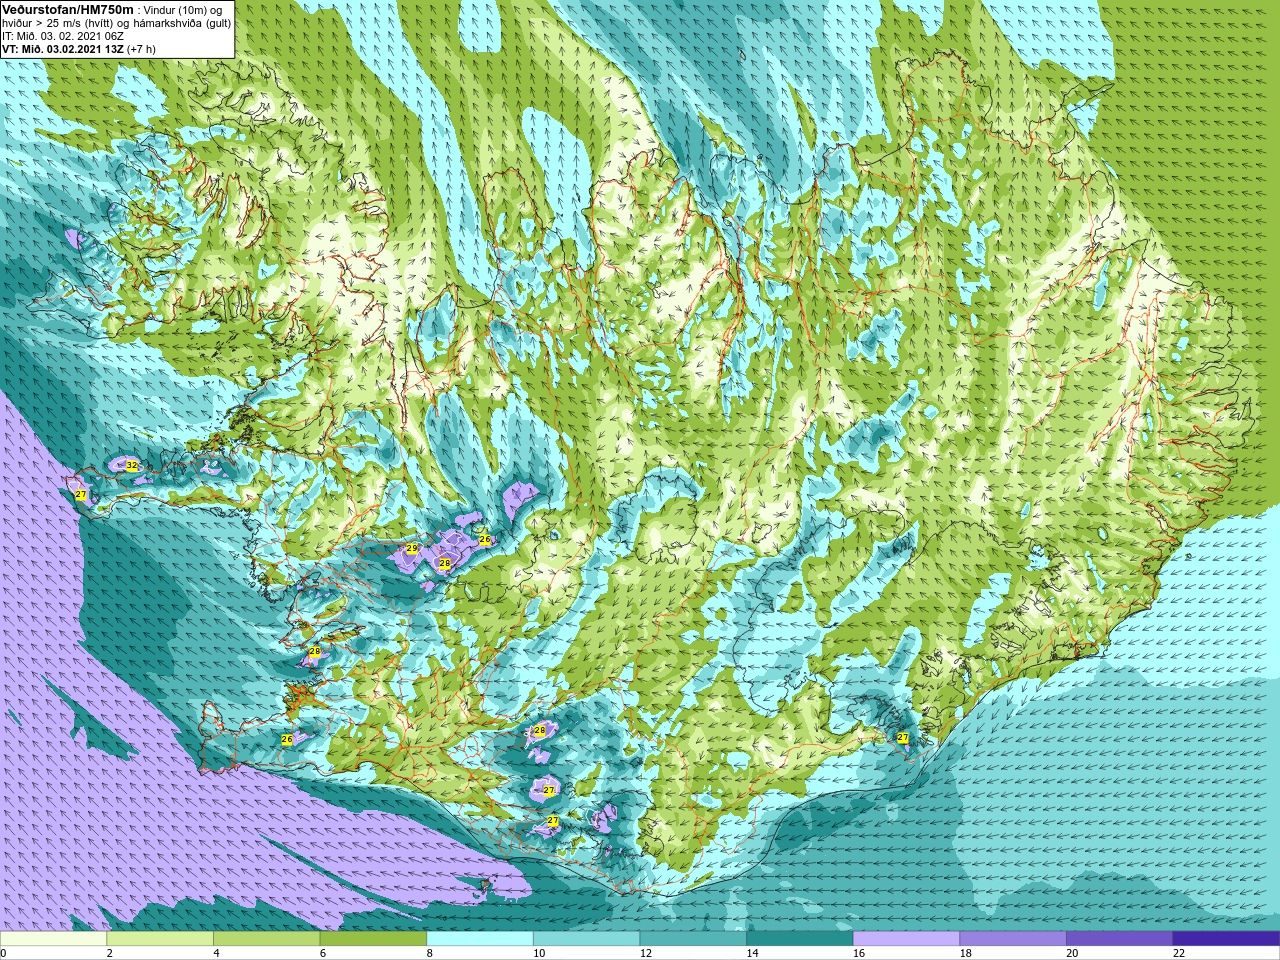This screenshot has width=1280, height=960.
Task: Select the 16–18 m/s lavender legend swatch
Action: 906,939
